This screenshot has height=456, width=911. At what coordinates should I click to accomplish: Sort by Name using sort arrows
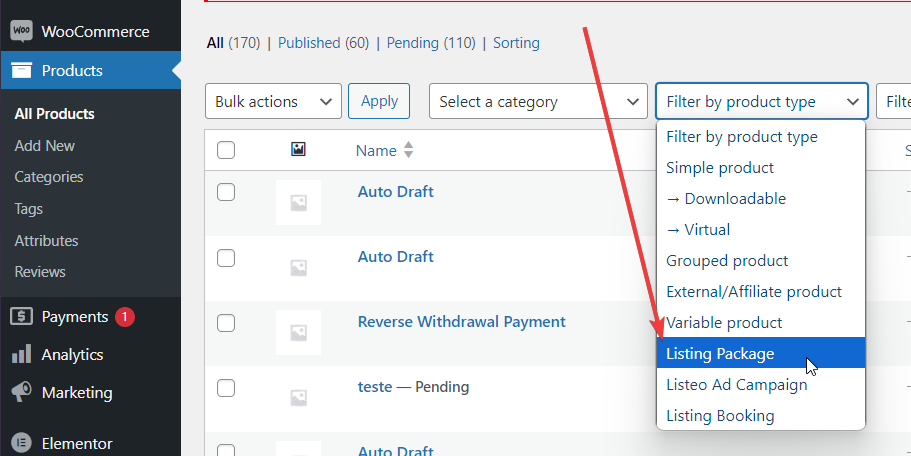click(408, 151)
